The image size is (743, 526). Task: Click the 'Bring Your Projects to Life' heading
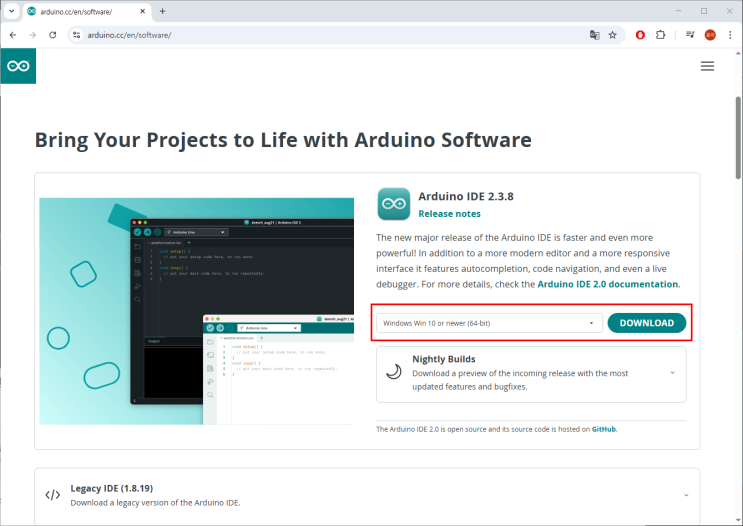pos(283,140)
